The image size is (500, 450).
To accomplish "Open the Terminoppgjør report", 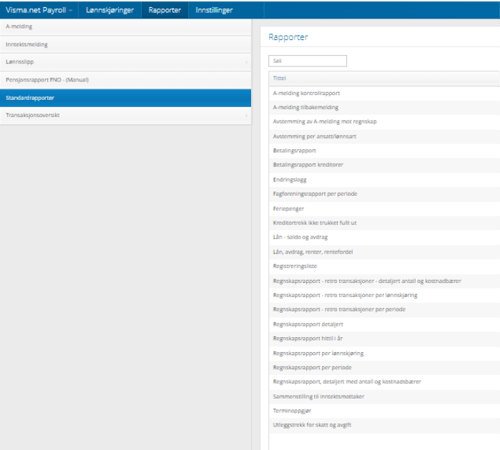I will click(x=292, y=411).
